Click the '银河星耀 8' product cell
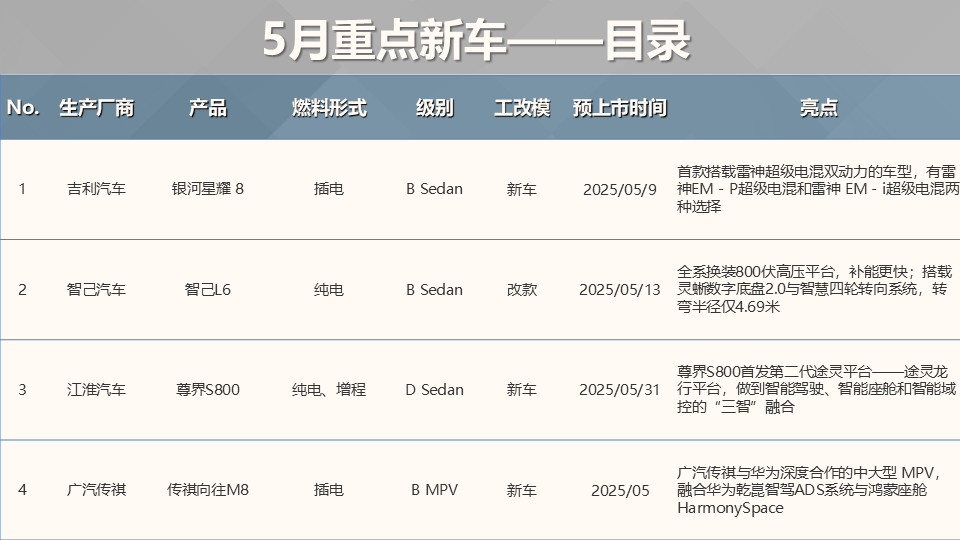Image resolution: width=960 pixels, height=540 pixels. 208,189
